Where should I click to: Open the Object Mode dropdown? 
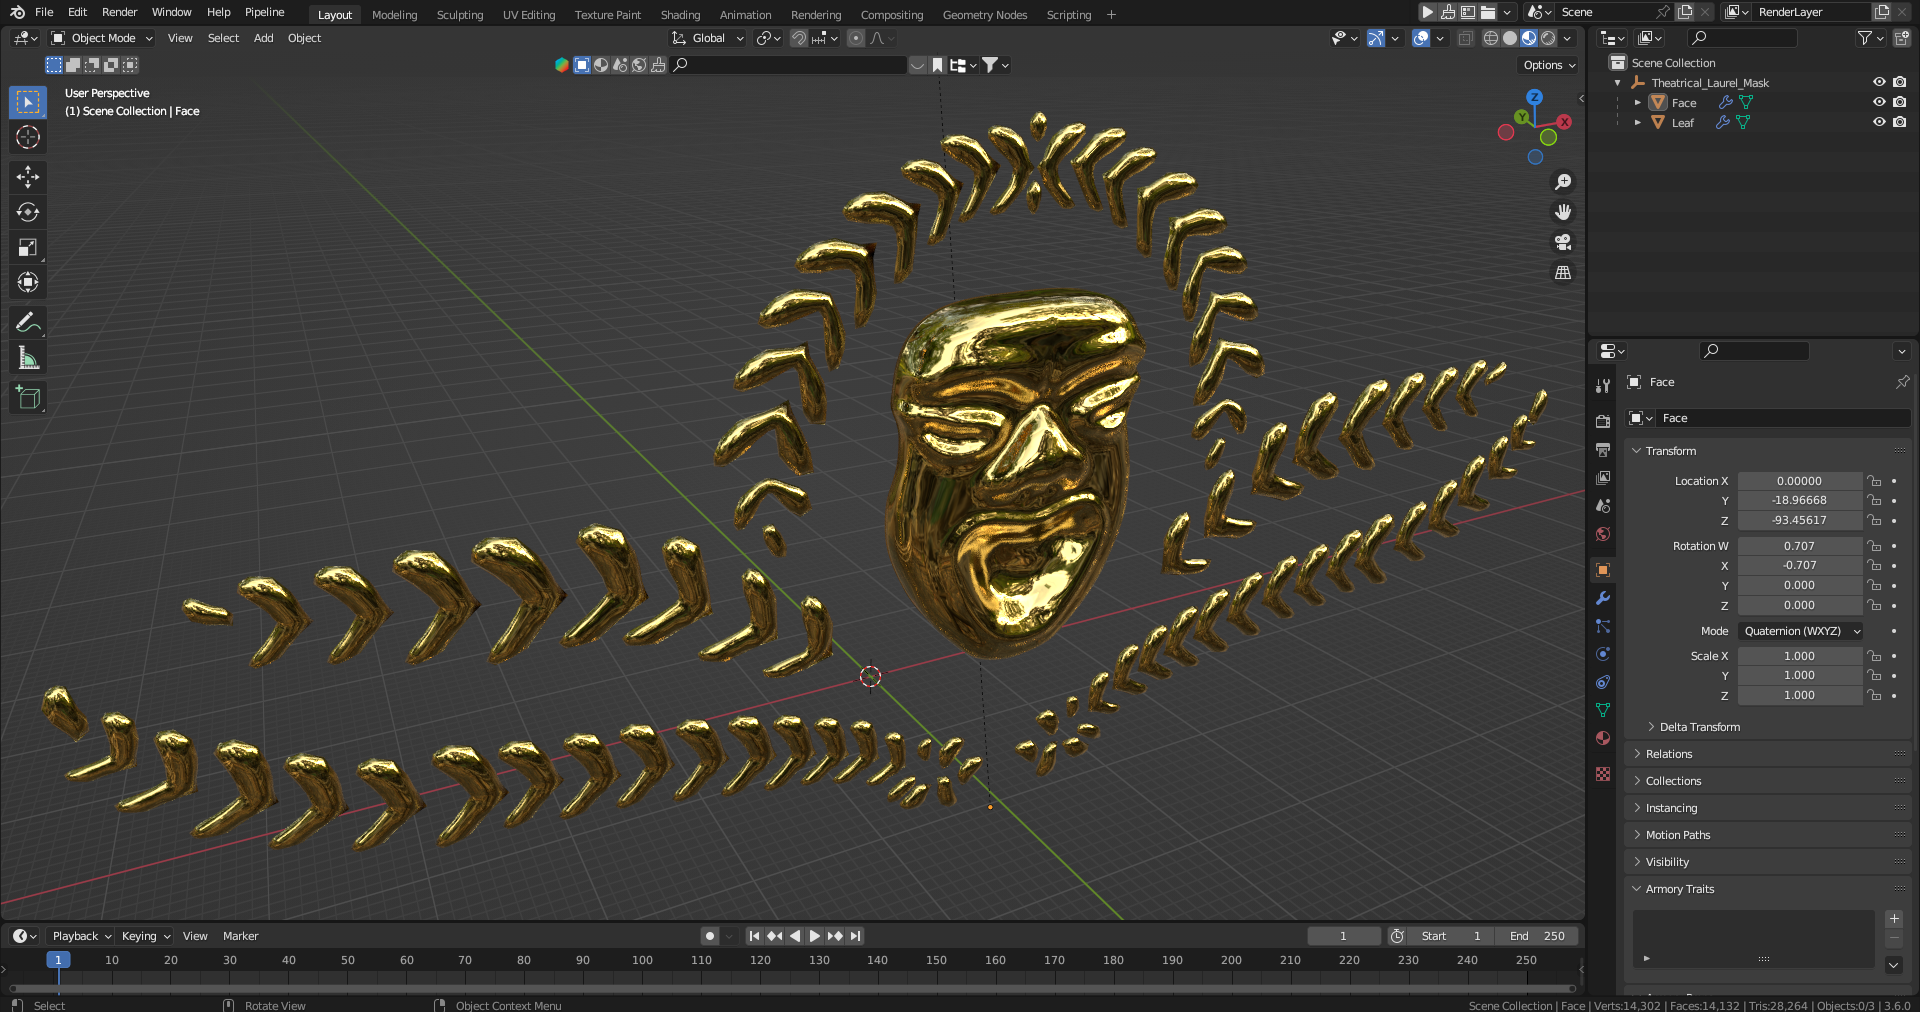tap(102, 38)
